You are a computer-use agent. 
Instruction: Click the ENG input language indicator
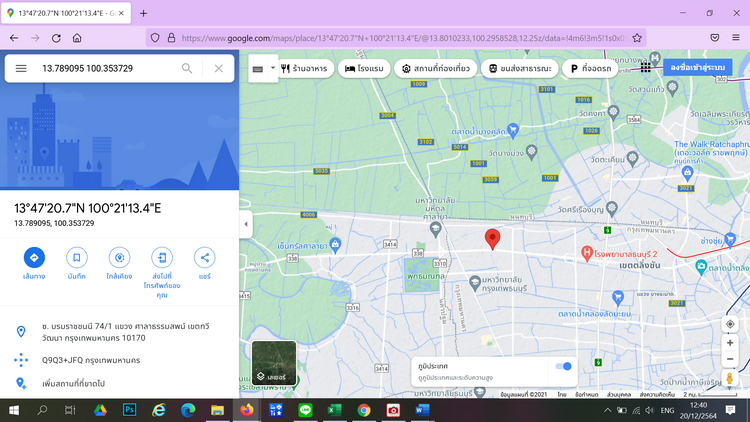click(x=667, y=411)
